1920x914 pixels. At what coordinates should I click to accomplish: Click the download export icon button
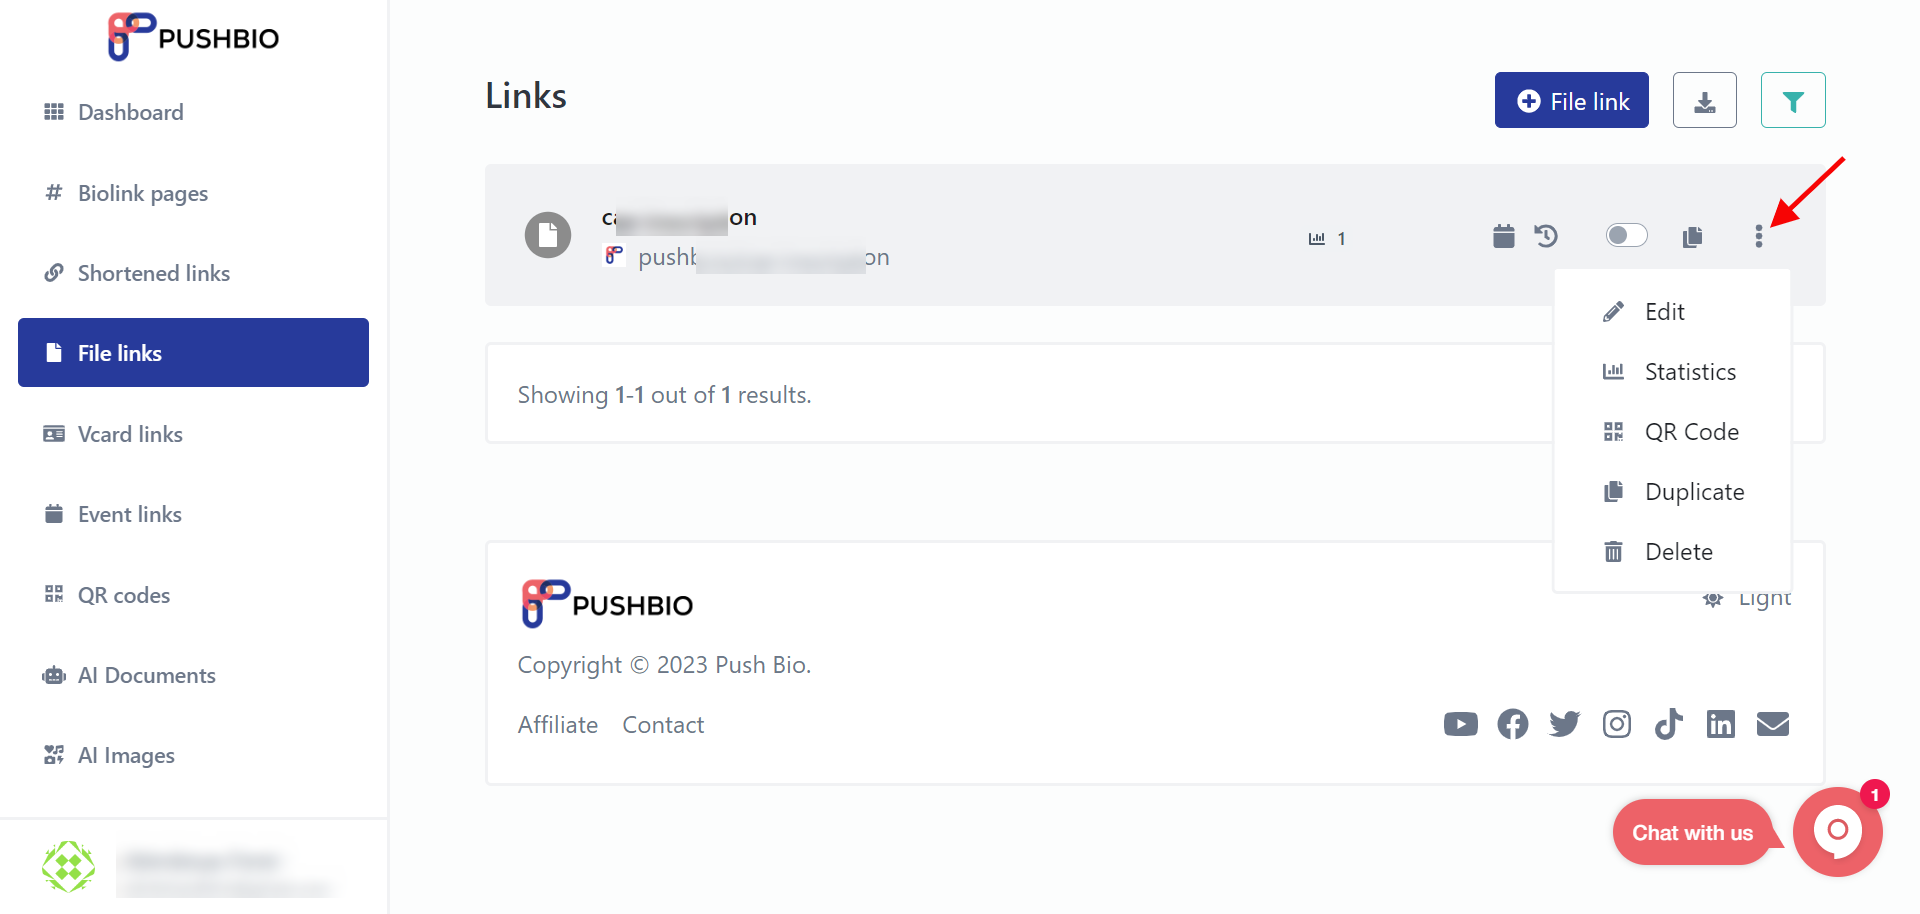click(1704, 100)
